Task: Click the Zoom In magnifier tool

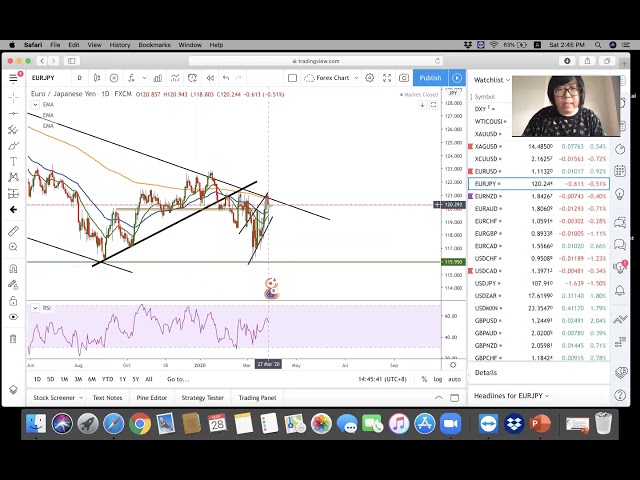Action: point(13,249)
